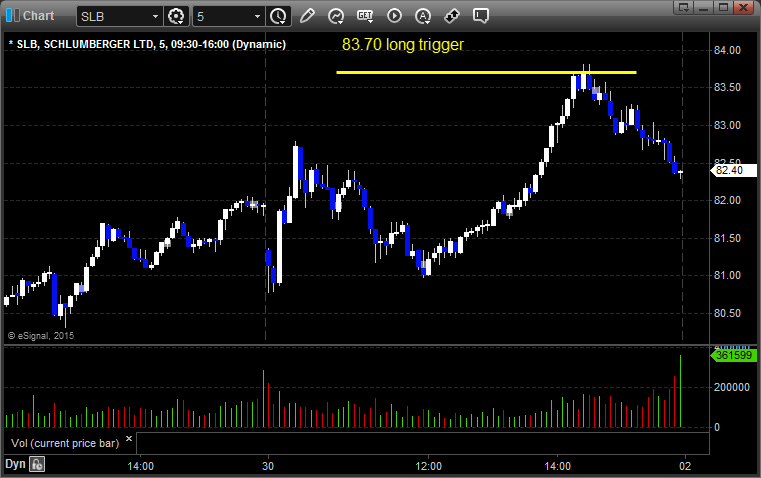Image resolution: width=761 pixels, height=478 pixels.
Task: Open the circled A menu
Action: (423, 16)
